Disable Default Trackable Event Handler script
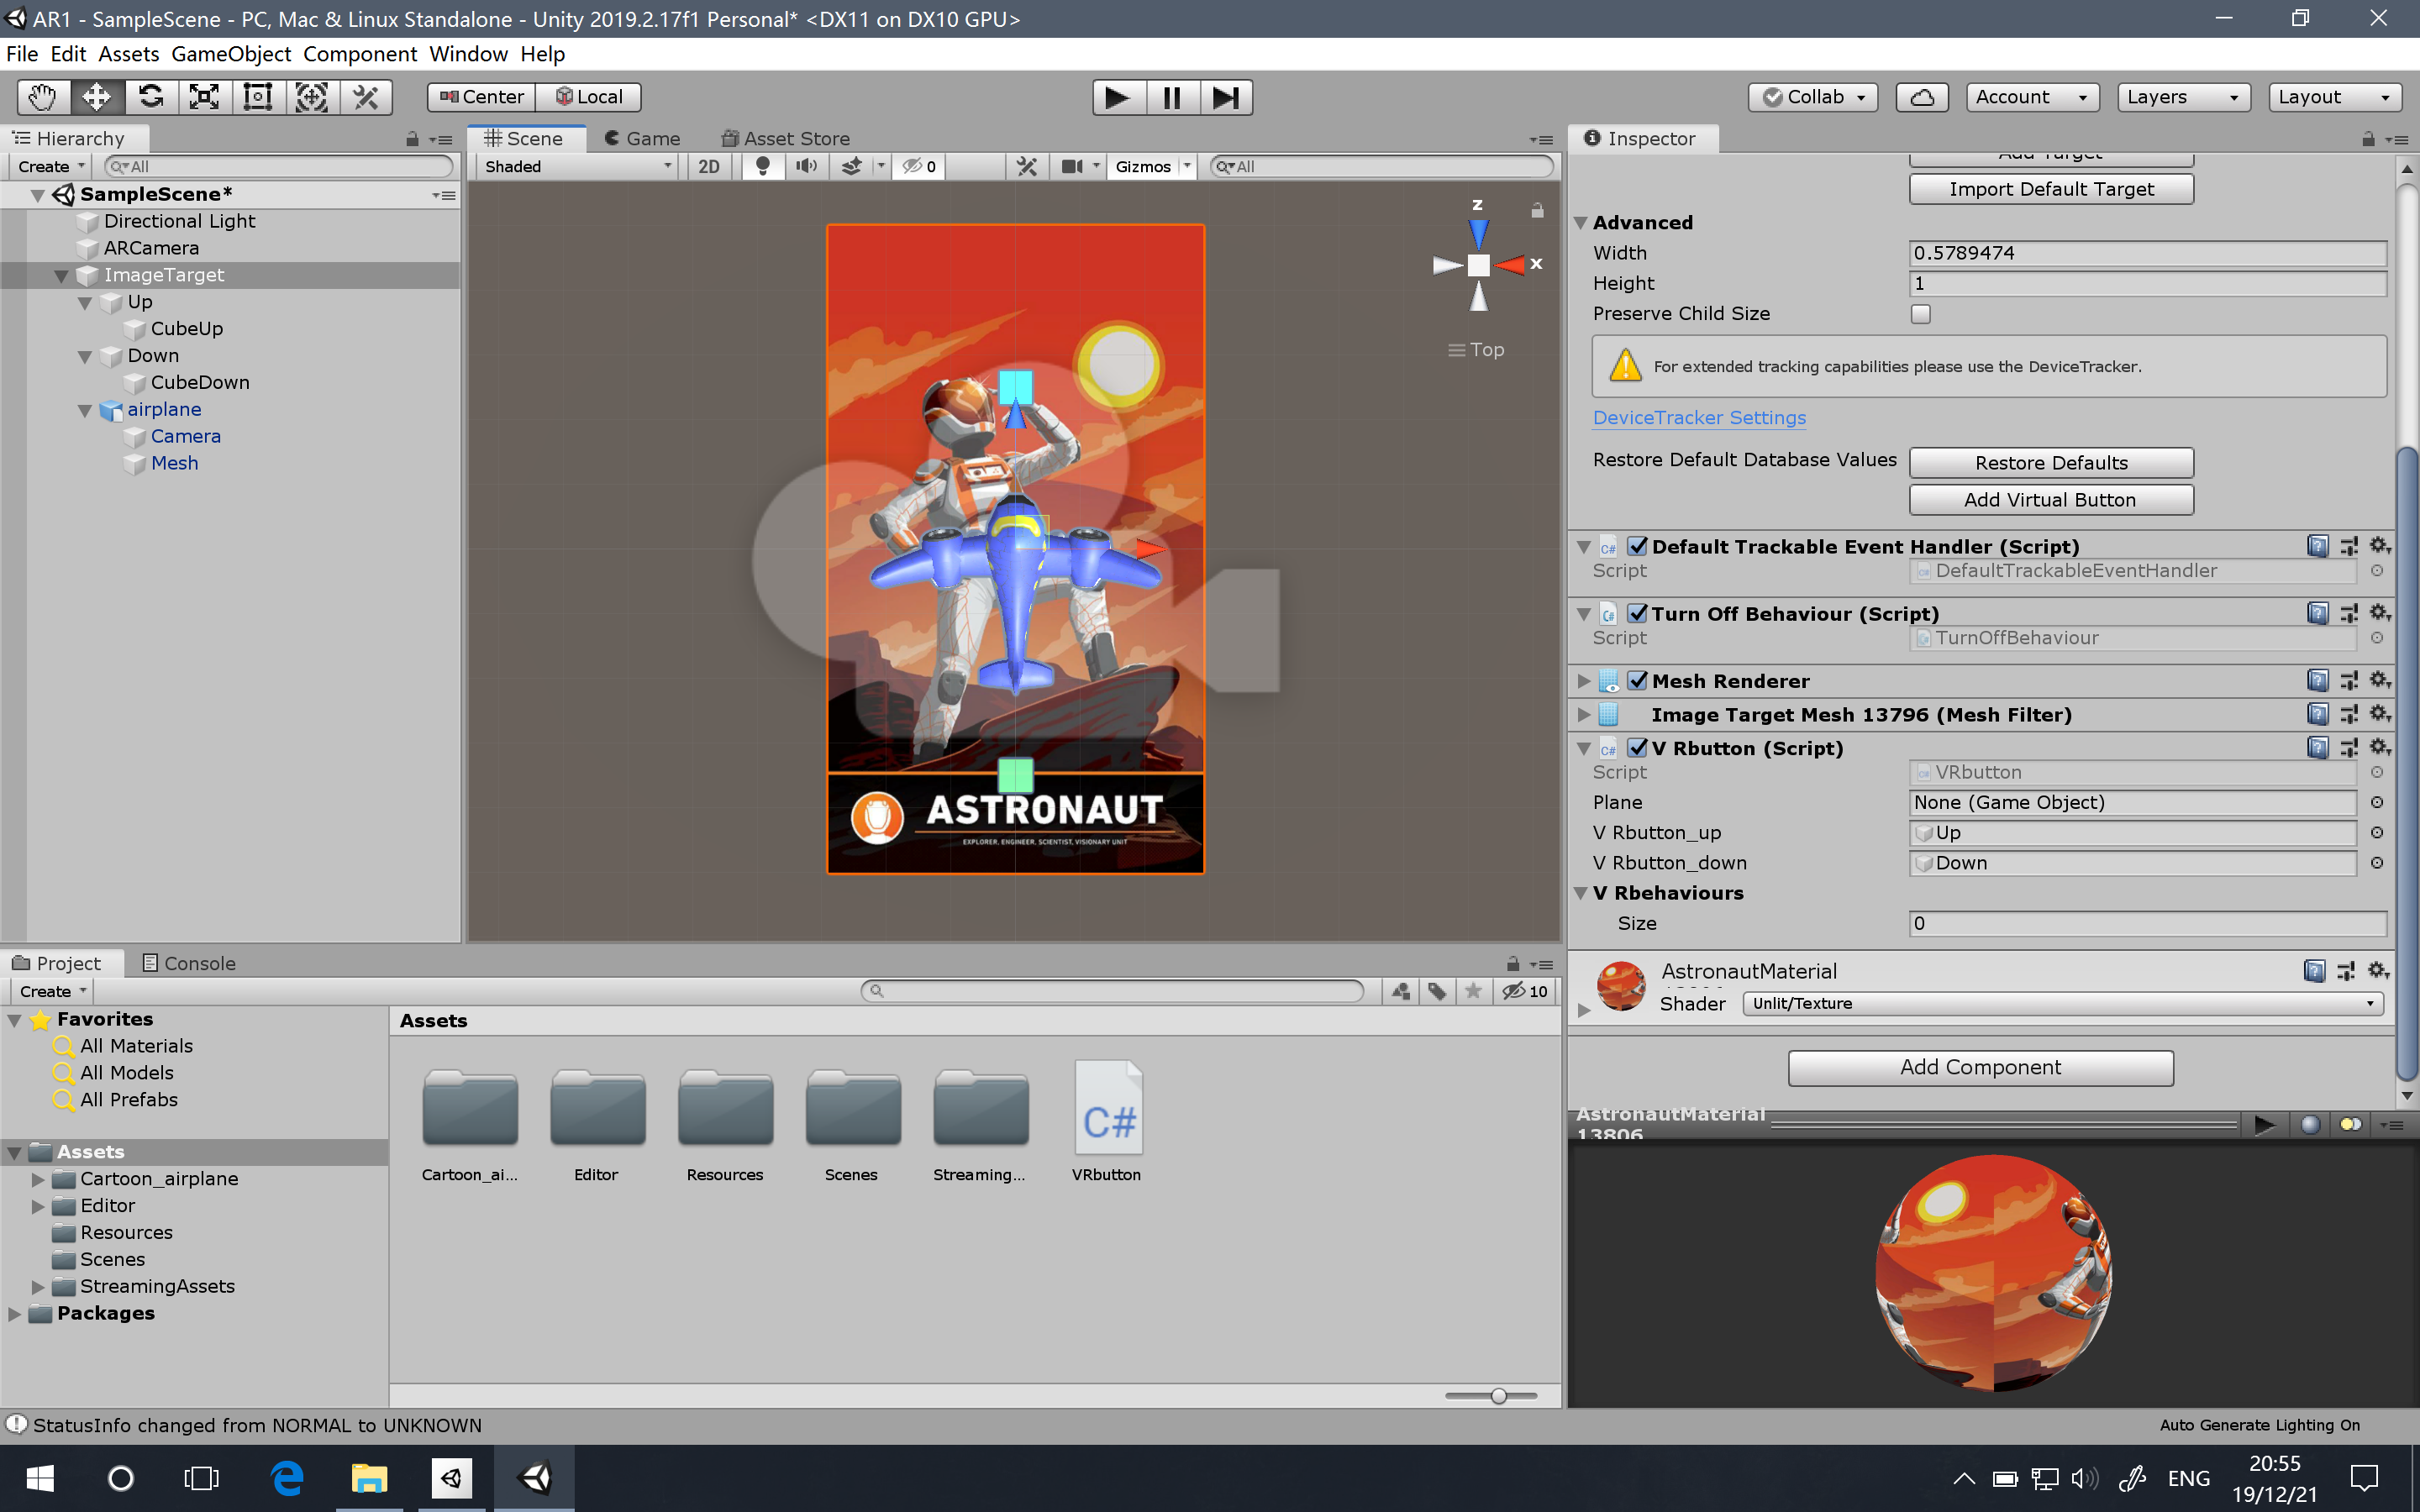The image size is (2420, 1512). pos(1637,546)
